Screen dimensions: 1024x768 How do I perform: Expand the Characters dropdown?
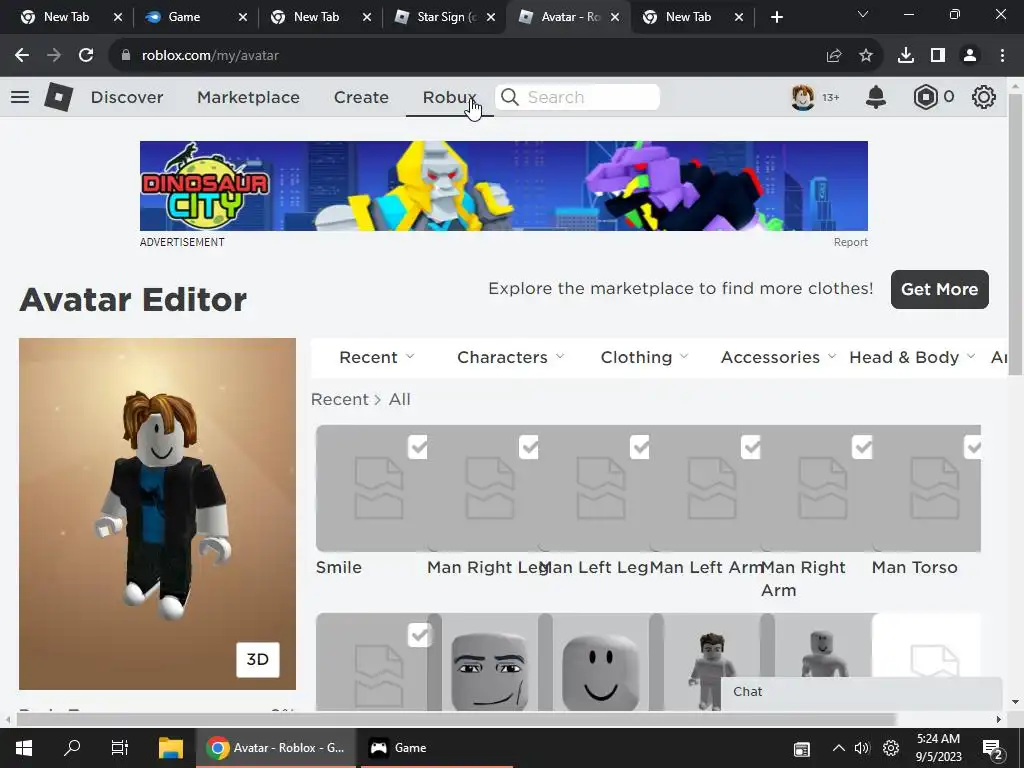point(511,357)
